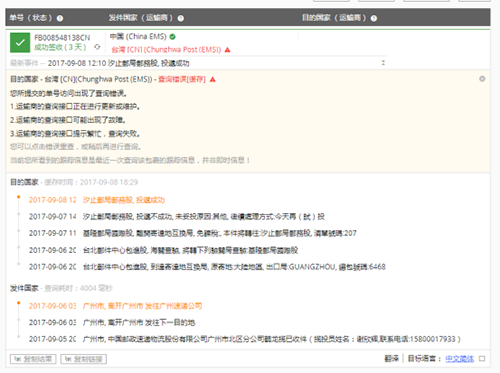Viewport: 500px width, 373px height.
Task: Click 成功签收 (3 天) status text
Action: point(60,47)
